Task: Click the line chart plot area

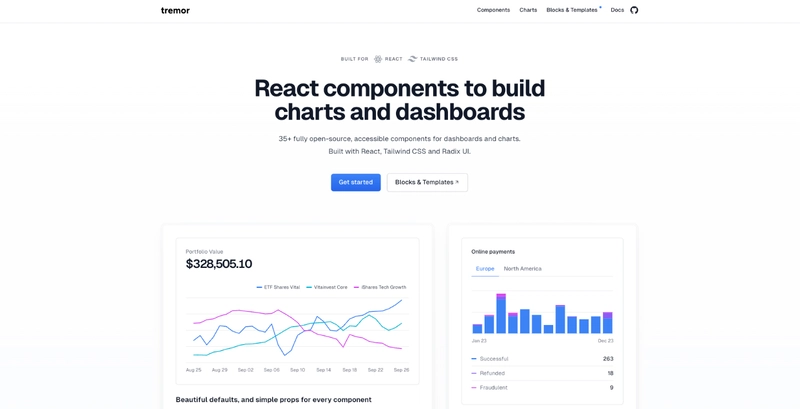Action: coord(297,329)
